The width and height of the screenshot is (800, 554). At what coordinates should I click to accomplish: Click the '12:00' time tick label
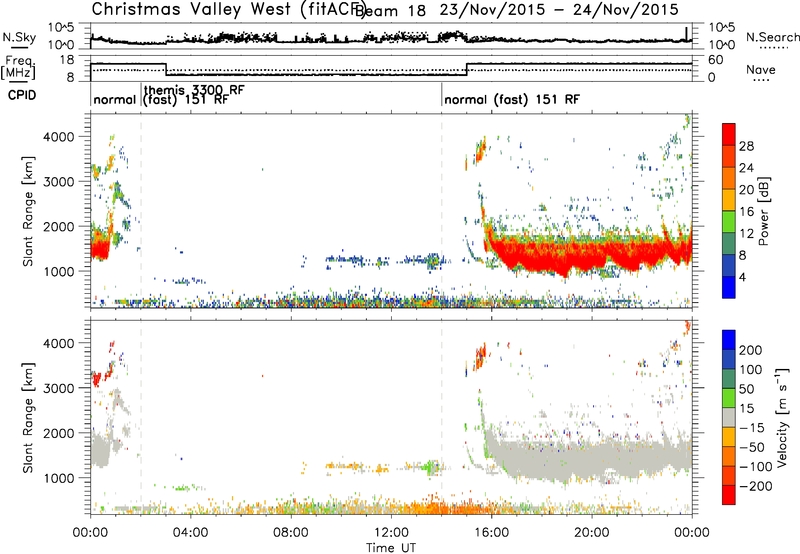(x=391, y=533)
